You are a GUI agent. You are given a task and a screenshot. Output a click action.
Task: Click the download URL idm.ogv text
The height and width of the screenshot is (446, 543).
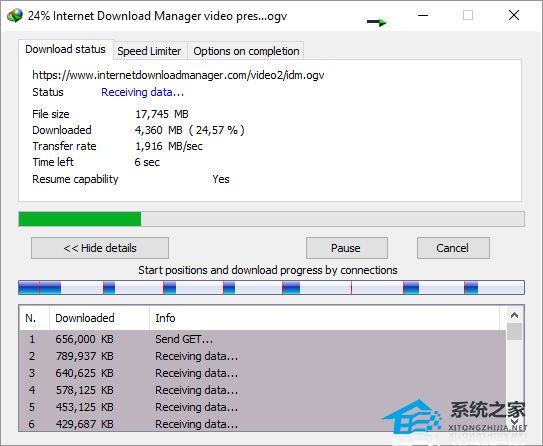point(178,75)
